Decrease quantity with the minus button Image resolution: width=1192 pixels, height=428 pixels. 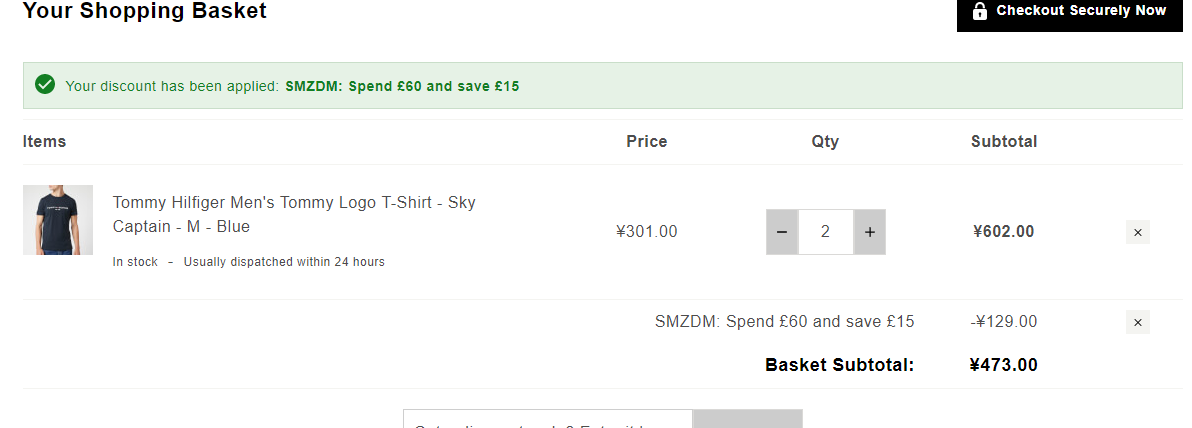782,232
